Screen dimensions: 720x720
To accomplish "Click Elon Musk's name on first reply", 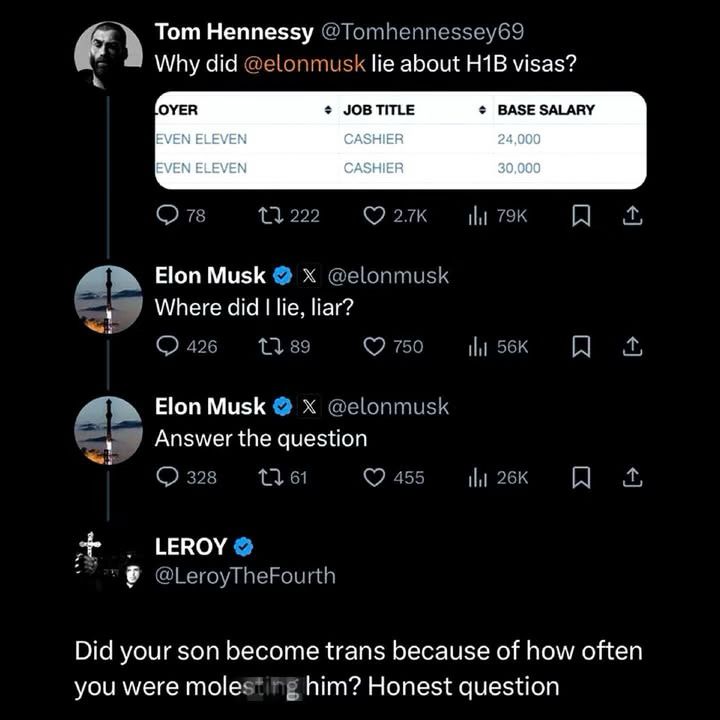I will (x=210, y=276).
